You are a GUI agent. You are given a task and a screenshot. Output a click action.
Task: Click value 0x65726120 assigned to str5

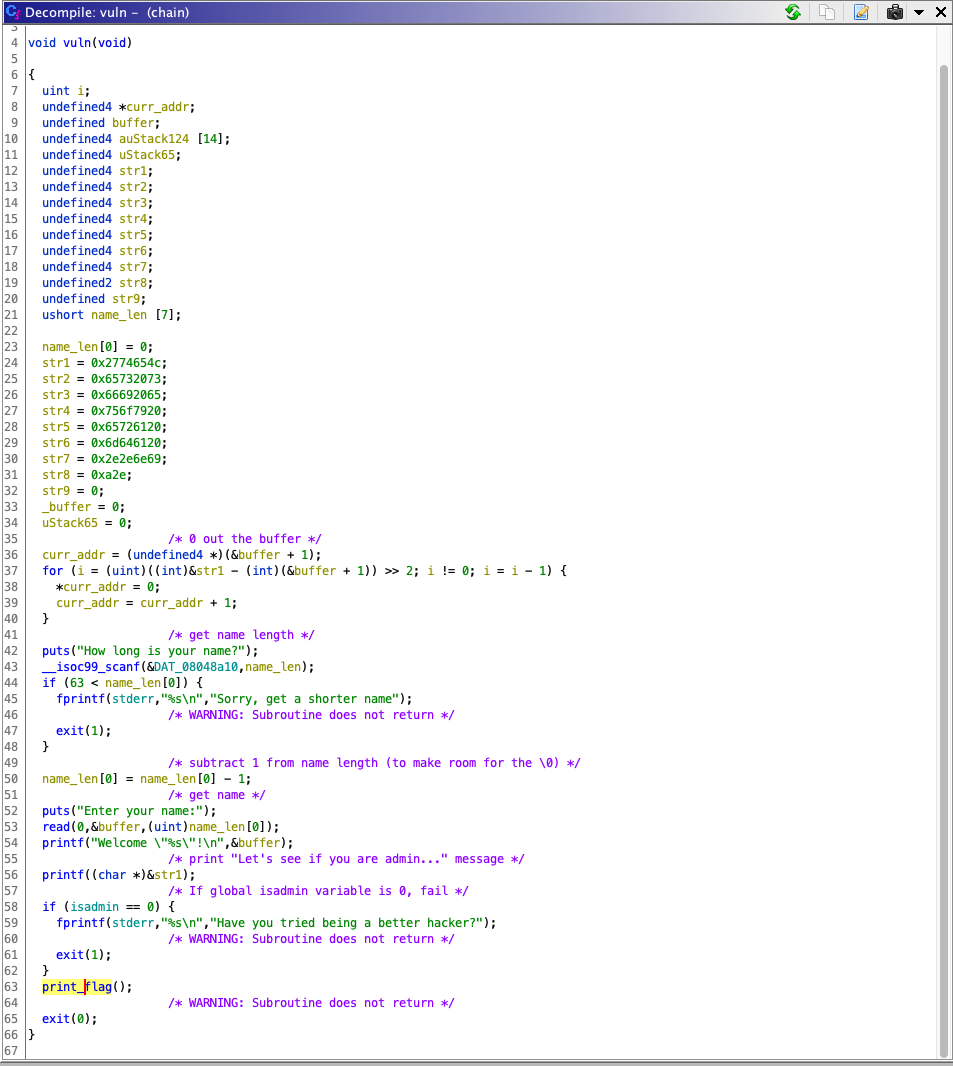tap(126, 427)
